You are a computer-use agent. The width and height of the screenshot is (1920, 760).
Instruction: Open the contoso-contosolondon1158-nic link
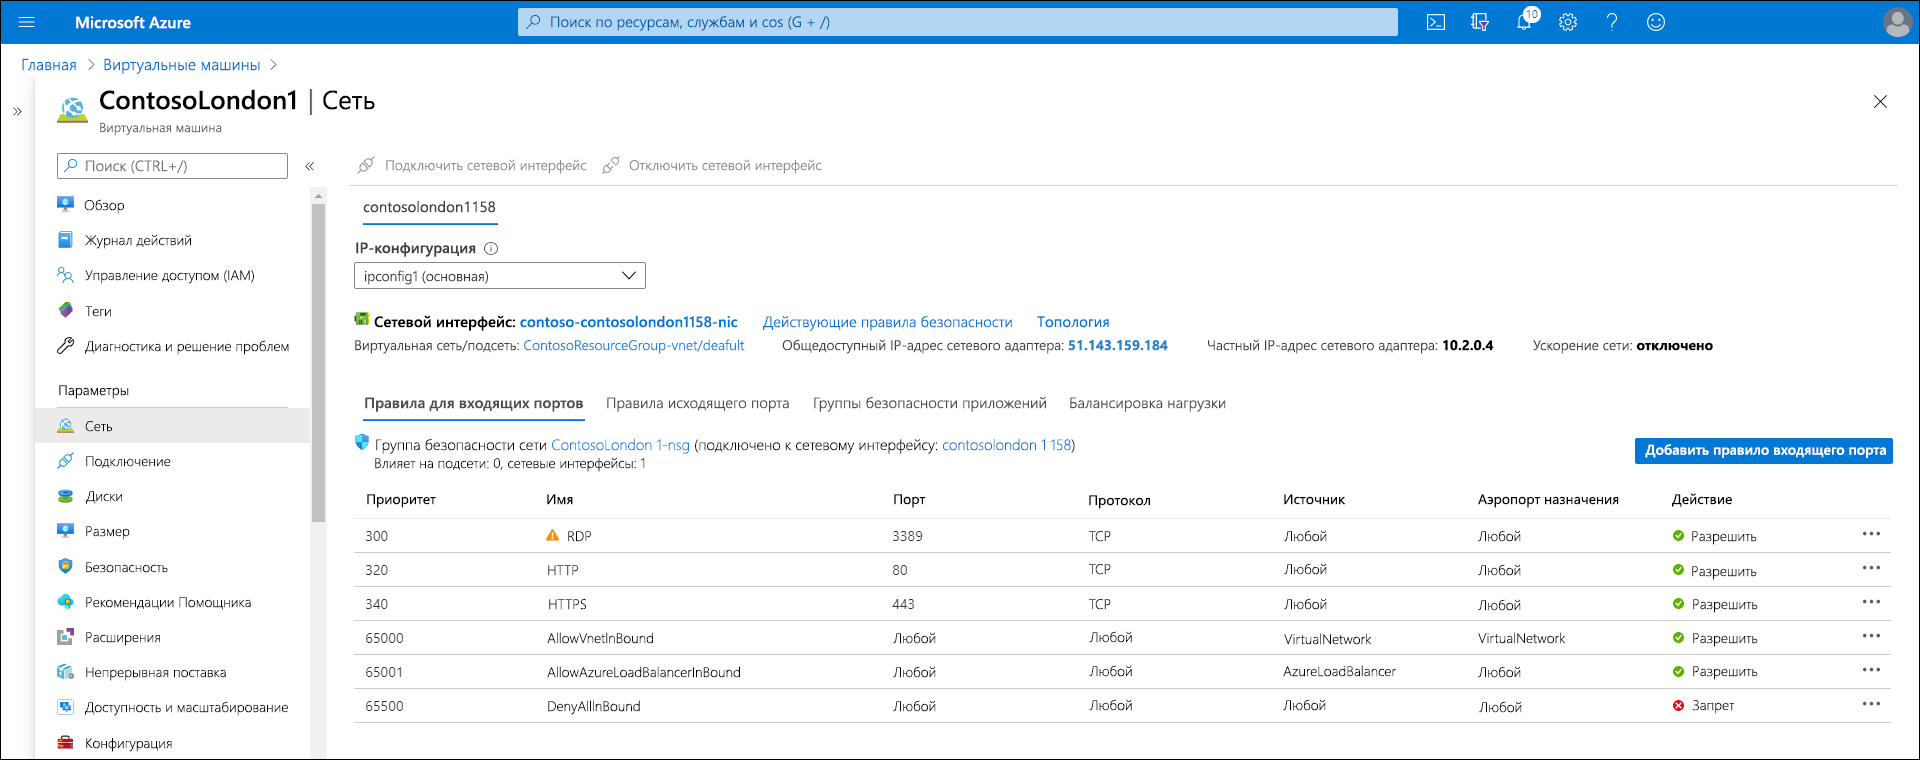pyautogui.click(x=629, y=322)
